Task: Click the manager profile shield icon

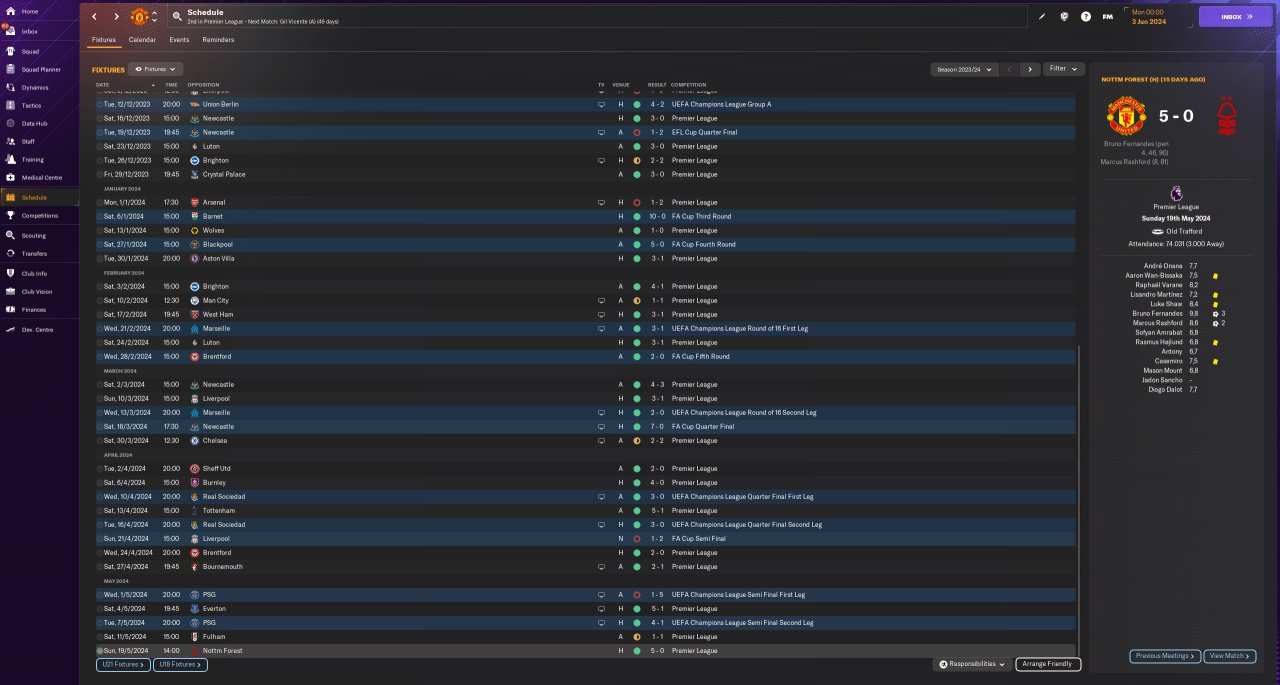Action: click(x=1064, y=16)
